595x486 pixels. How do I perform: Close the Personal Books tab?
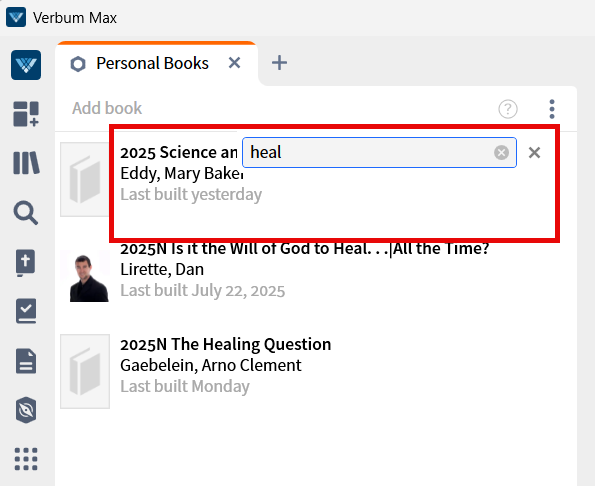click(x=235, y=63)
